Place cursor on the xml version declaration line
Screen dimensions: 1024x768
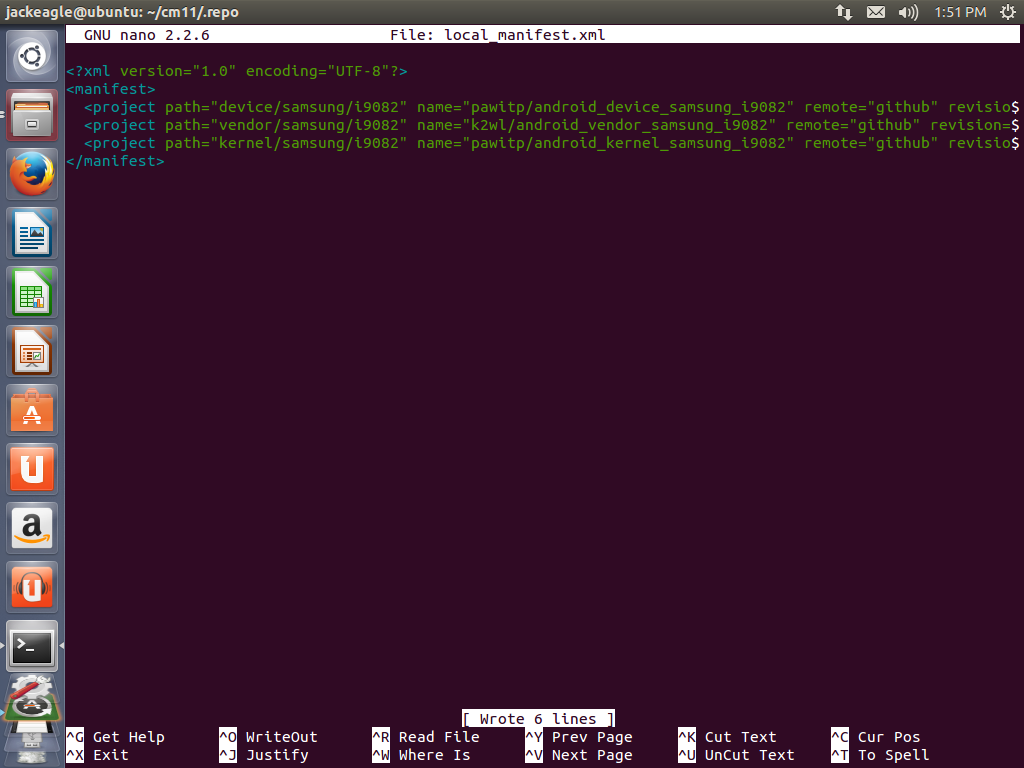[236, 71]
